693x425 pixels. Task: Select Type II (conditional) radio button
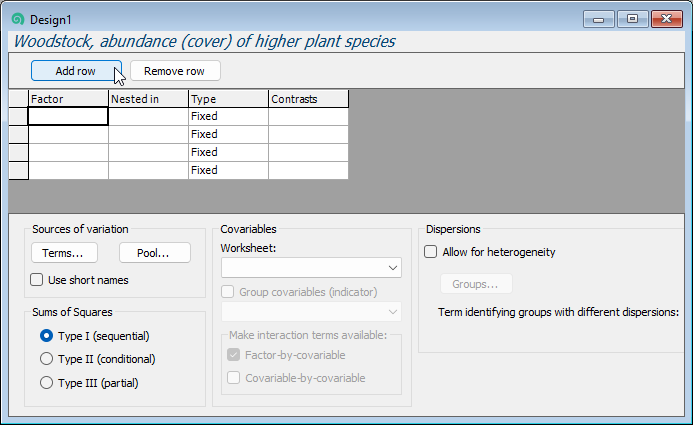46,359
